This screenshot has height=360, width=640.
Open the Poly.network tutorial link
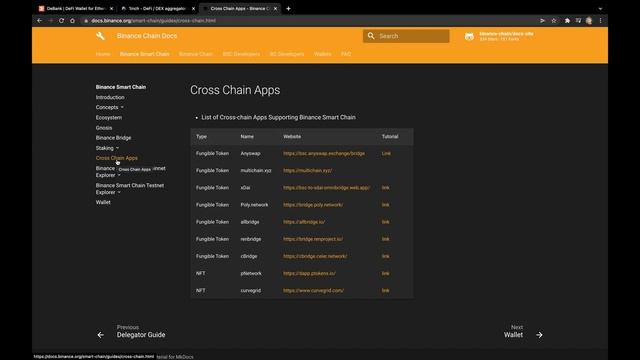point(385,205)
